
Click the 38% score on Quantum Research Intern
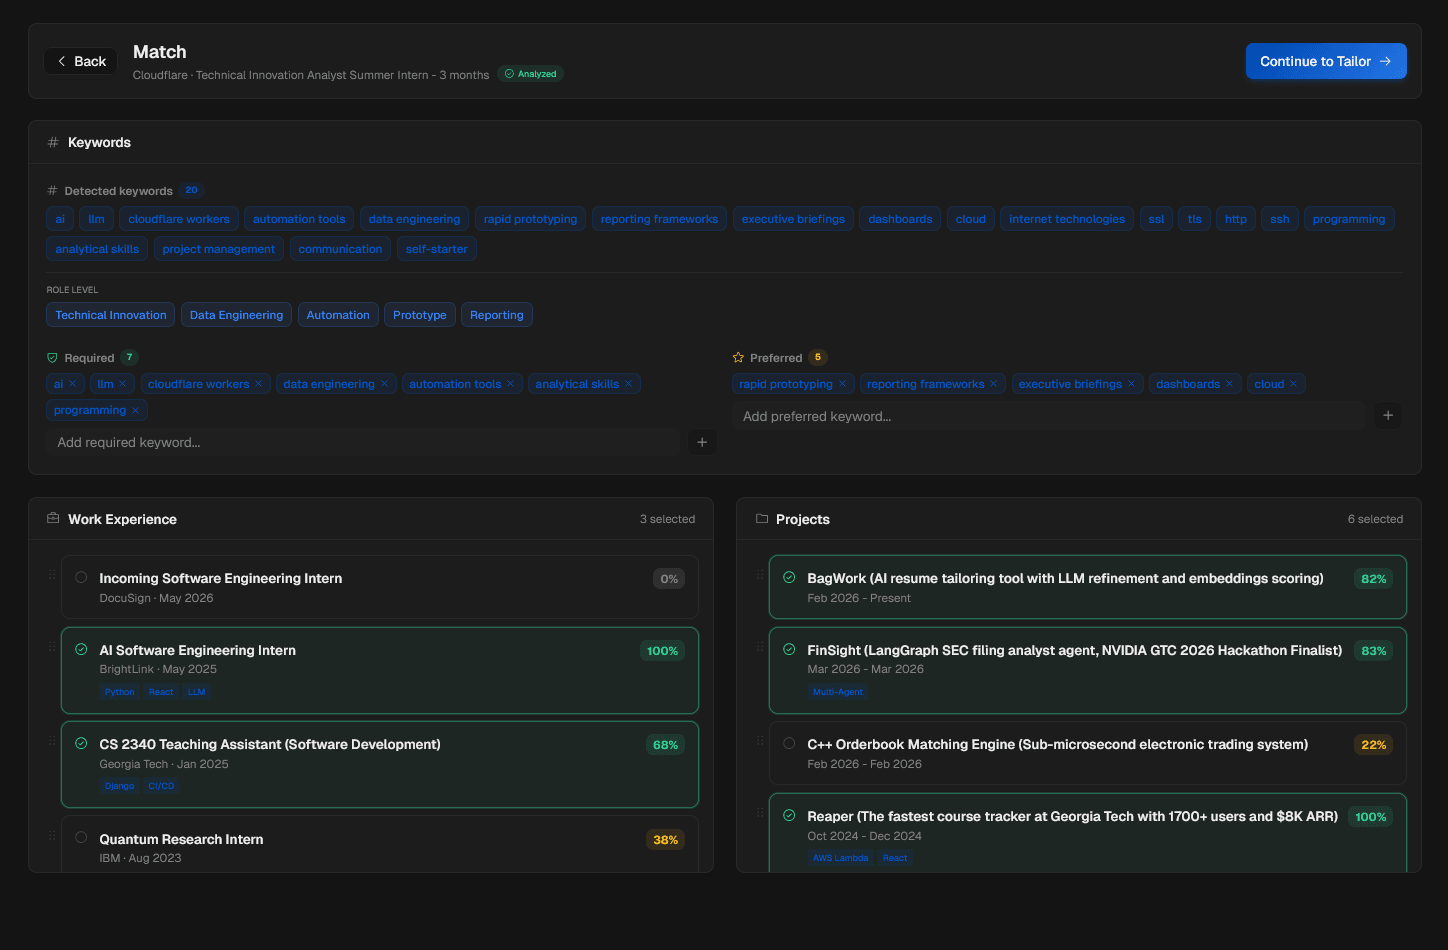click(x=666, y=840)
